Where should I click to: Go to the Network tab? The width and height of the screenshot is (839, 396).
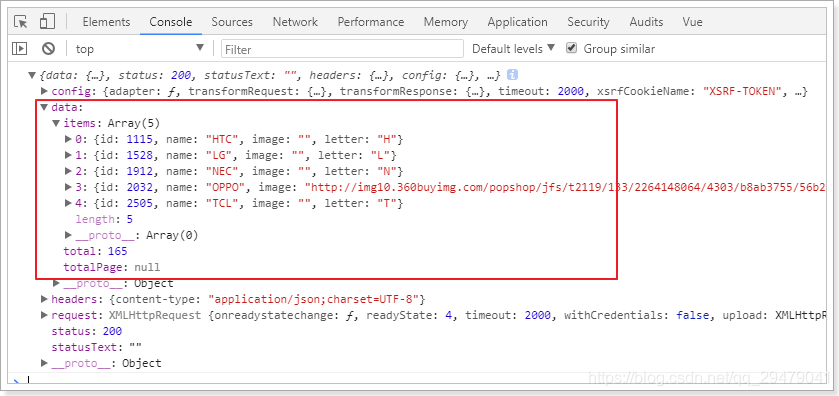pyautogui.click(x=295, y=22)
